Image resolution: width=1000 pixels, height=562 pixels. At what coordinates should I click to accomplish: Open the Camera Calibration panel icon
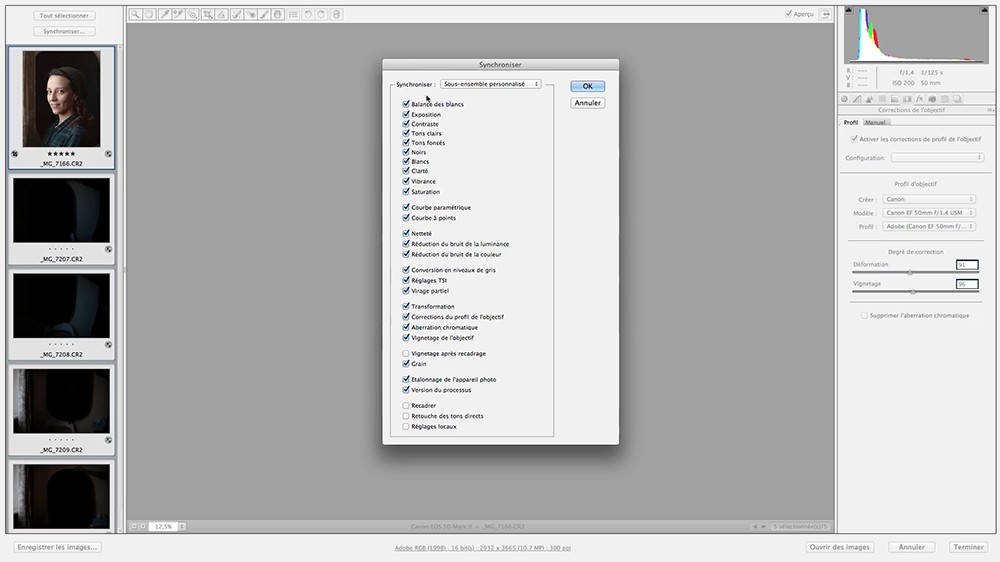point(932,99)
